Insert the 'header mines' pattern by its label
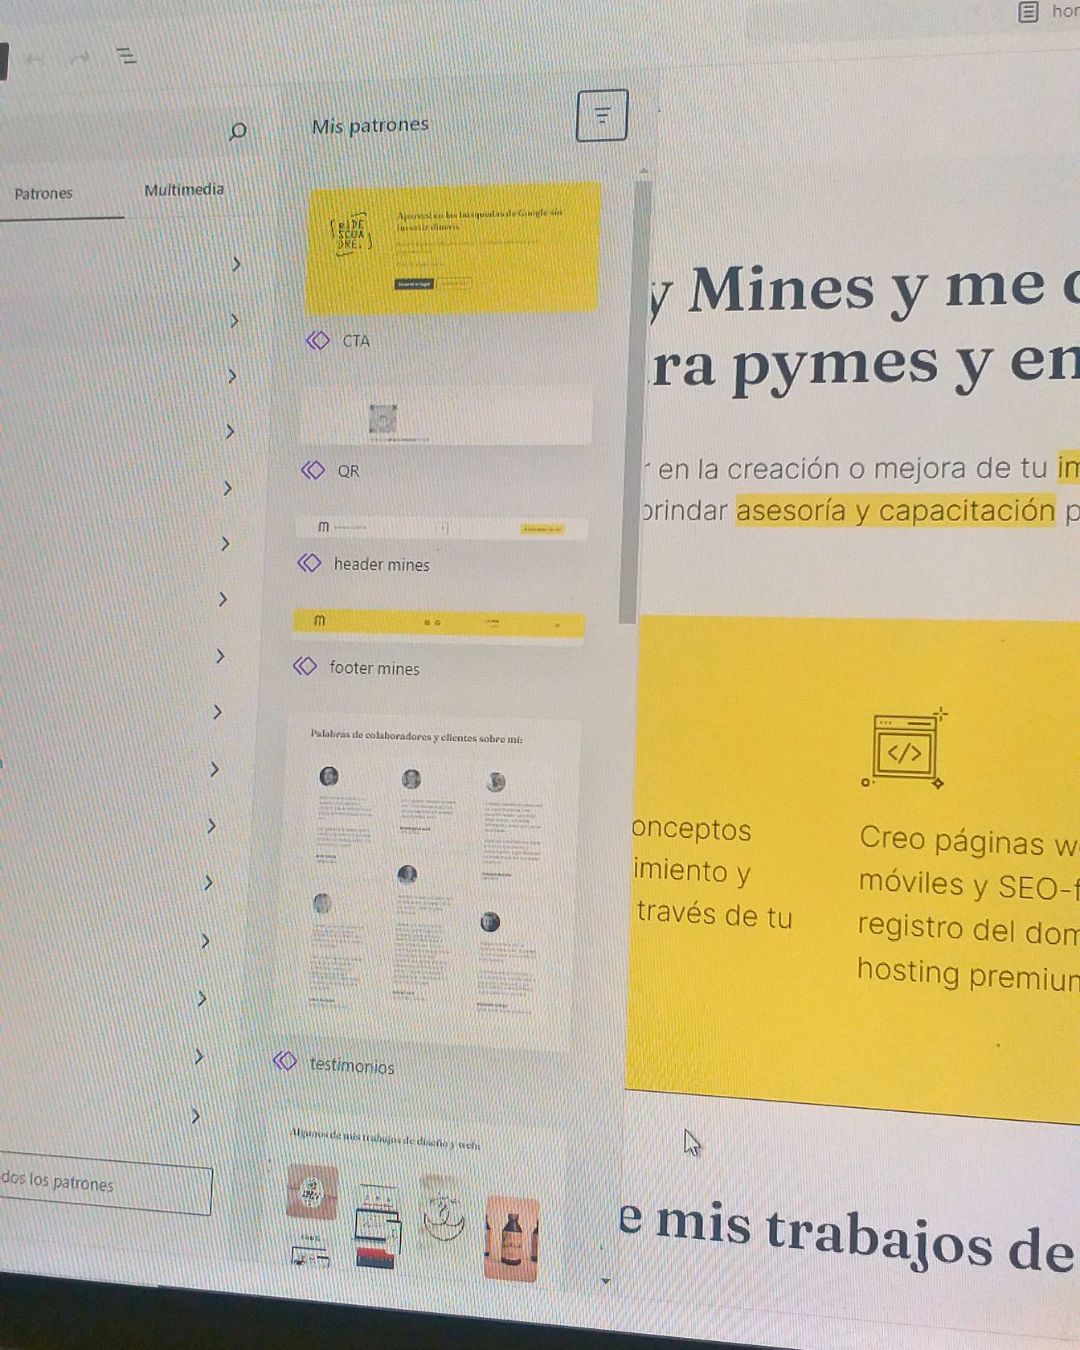1080x1350 pixels. 381,565
